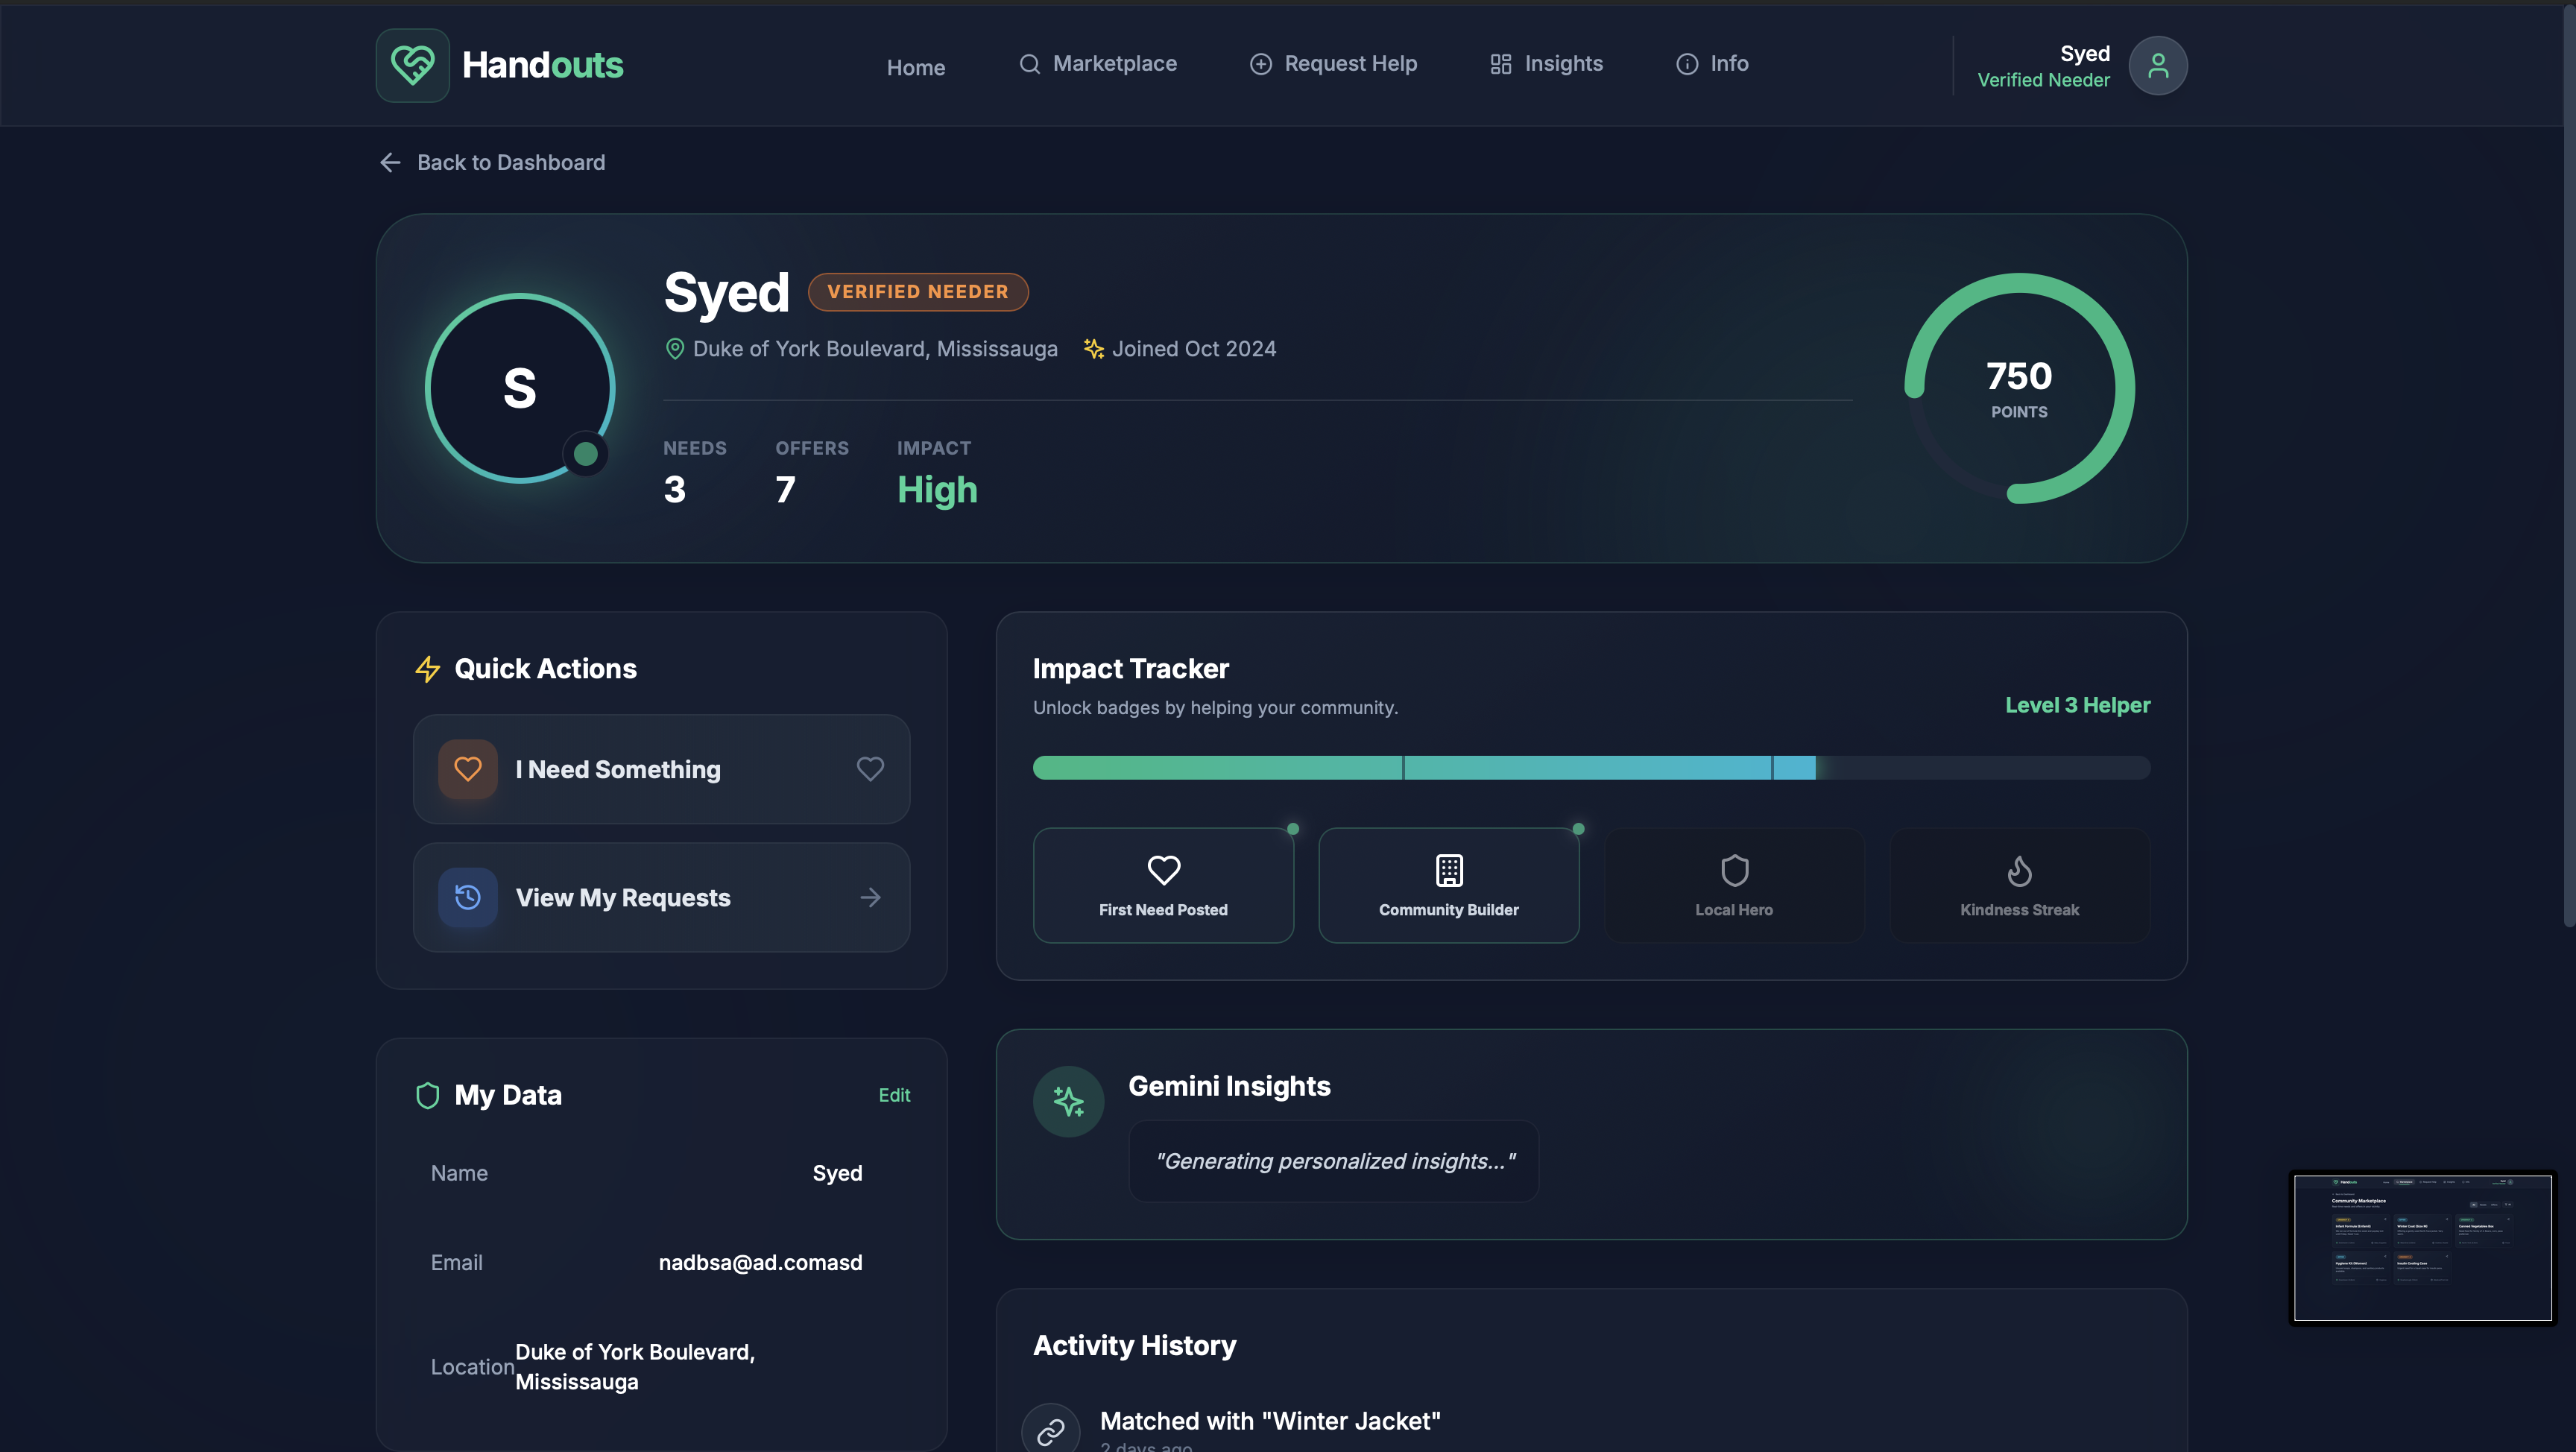Click the Gemini Insights sparkle icon
The height and width of the screenshot is (1452, 2576).
point(1068,1101)
